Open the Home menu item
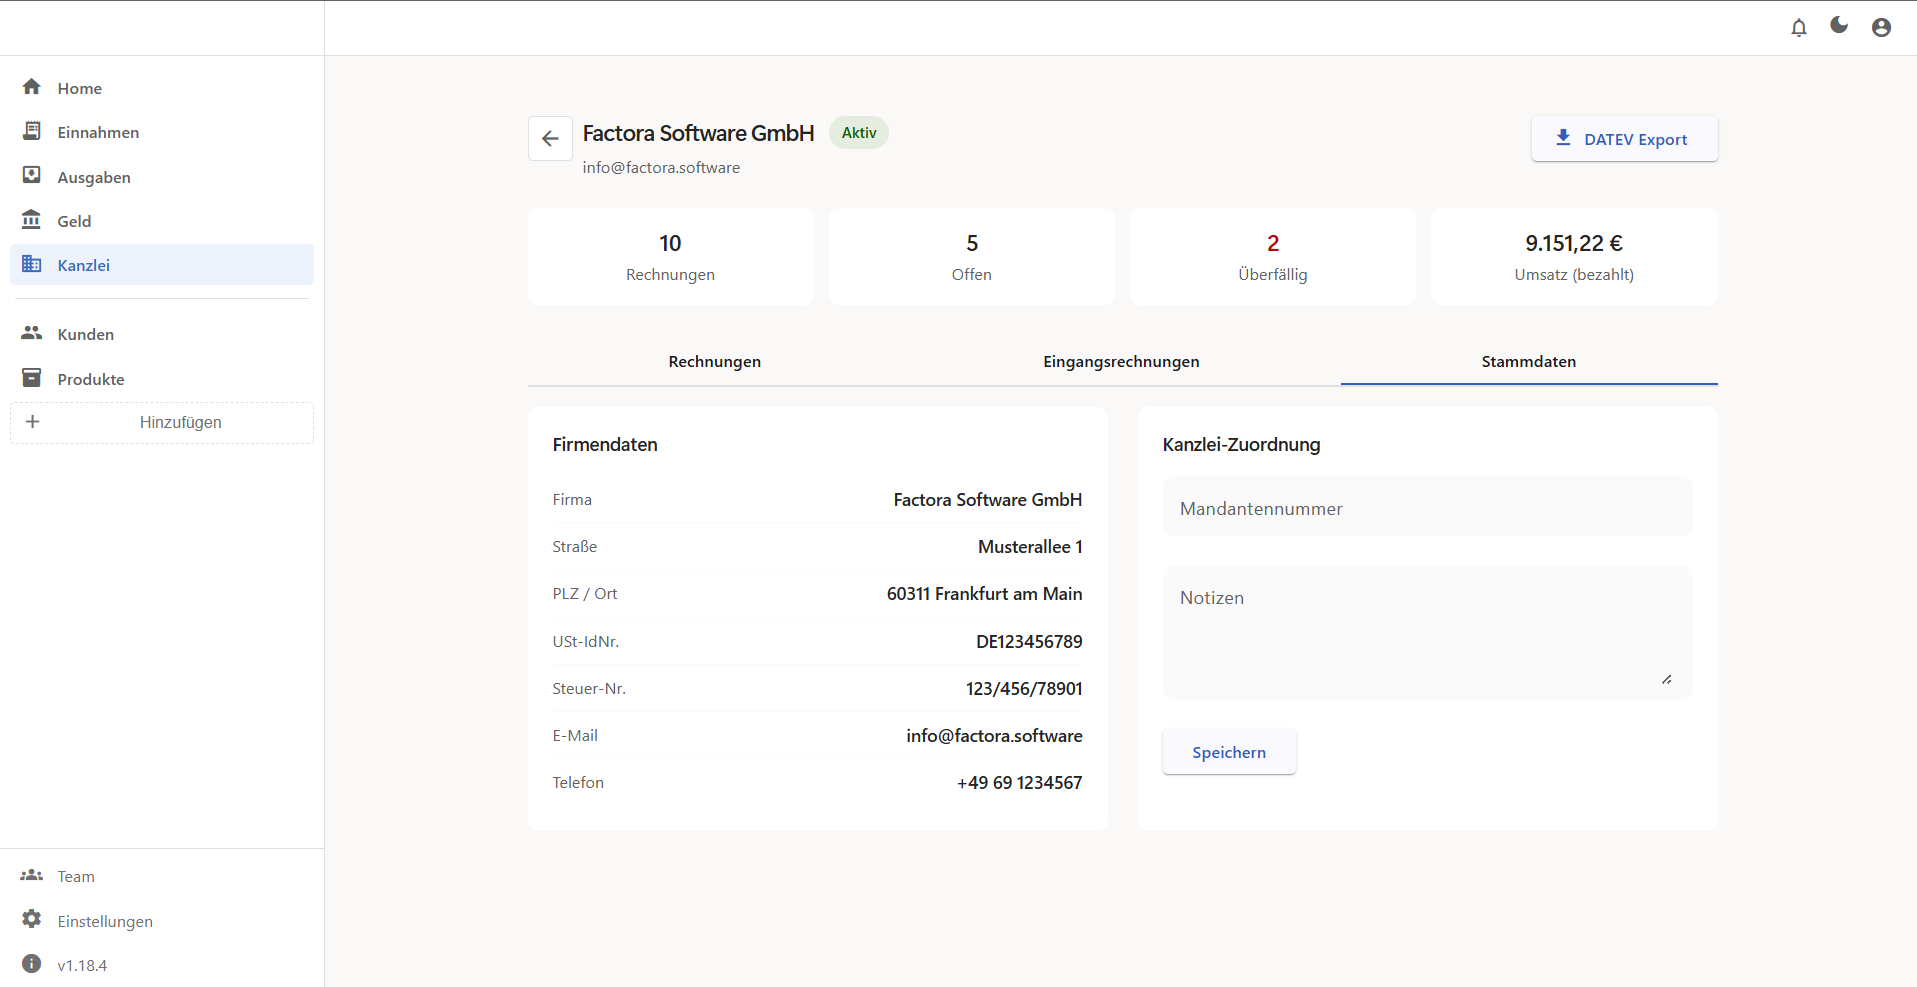 [x=162, y=88]
